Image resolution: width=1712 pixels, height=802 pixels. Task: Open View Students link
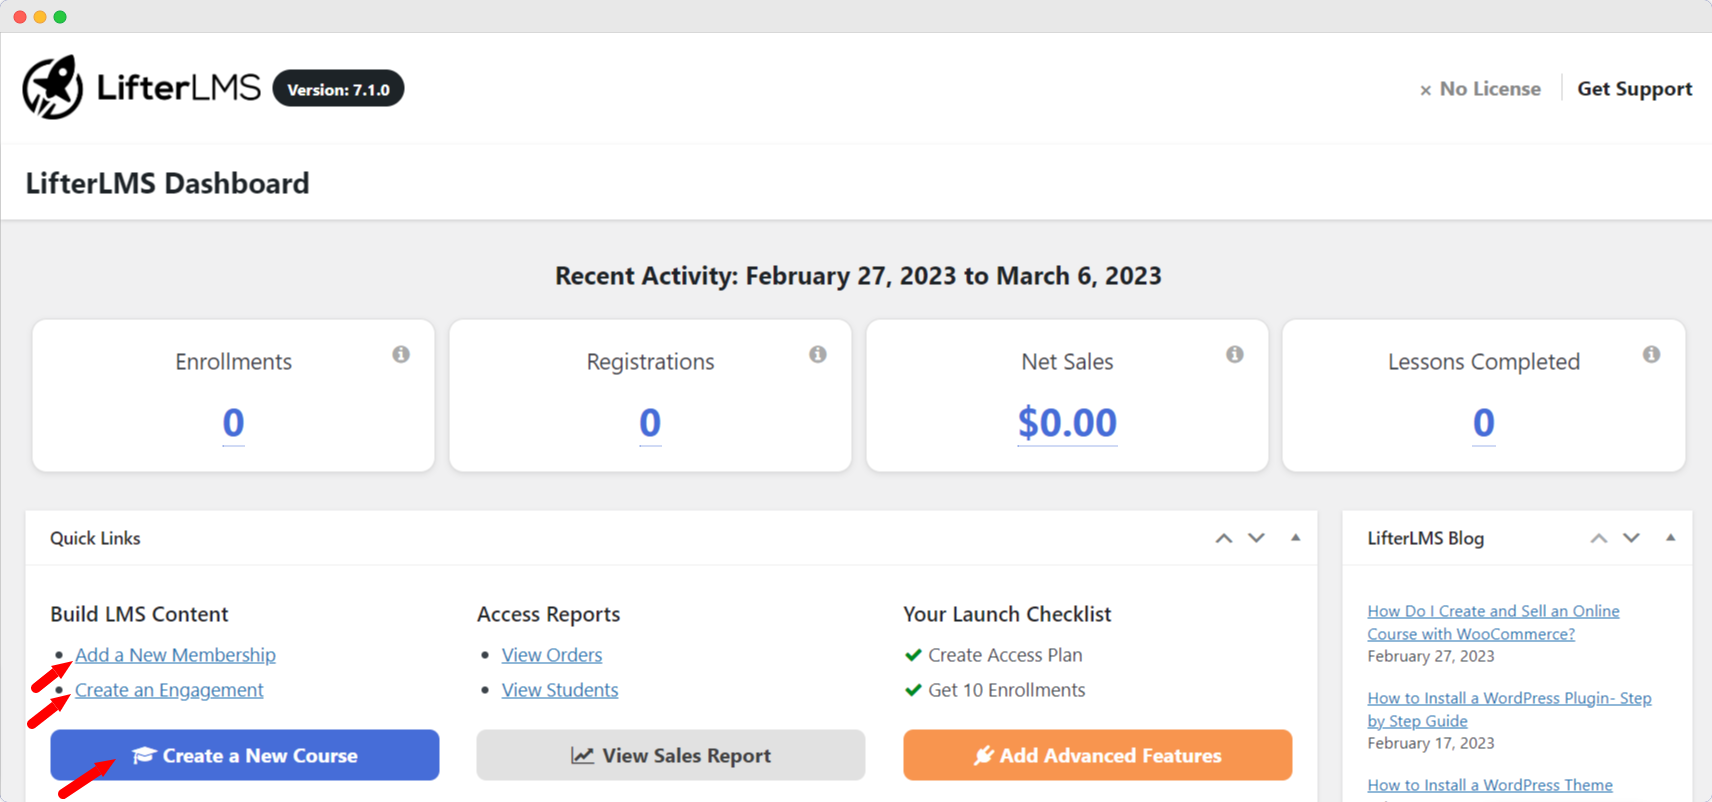(x=560, y=690)
